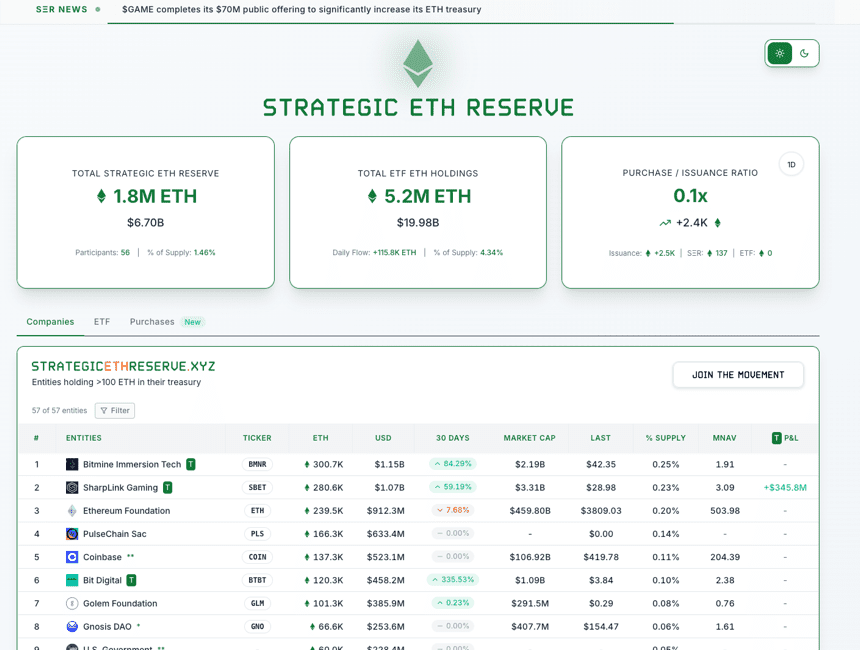The image size is (860, 650).
Task: Open the Filter dropdown for entities
Action: point(115,411)
